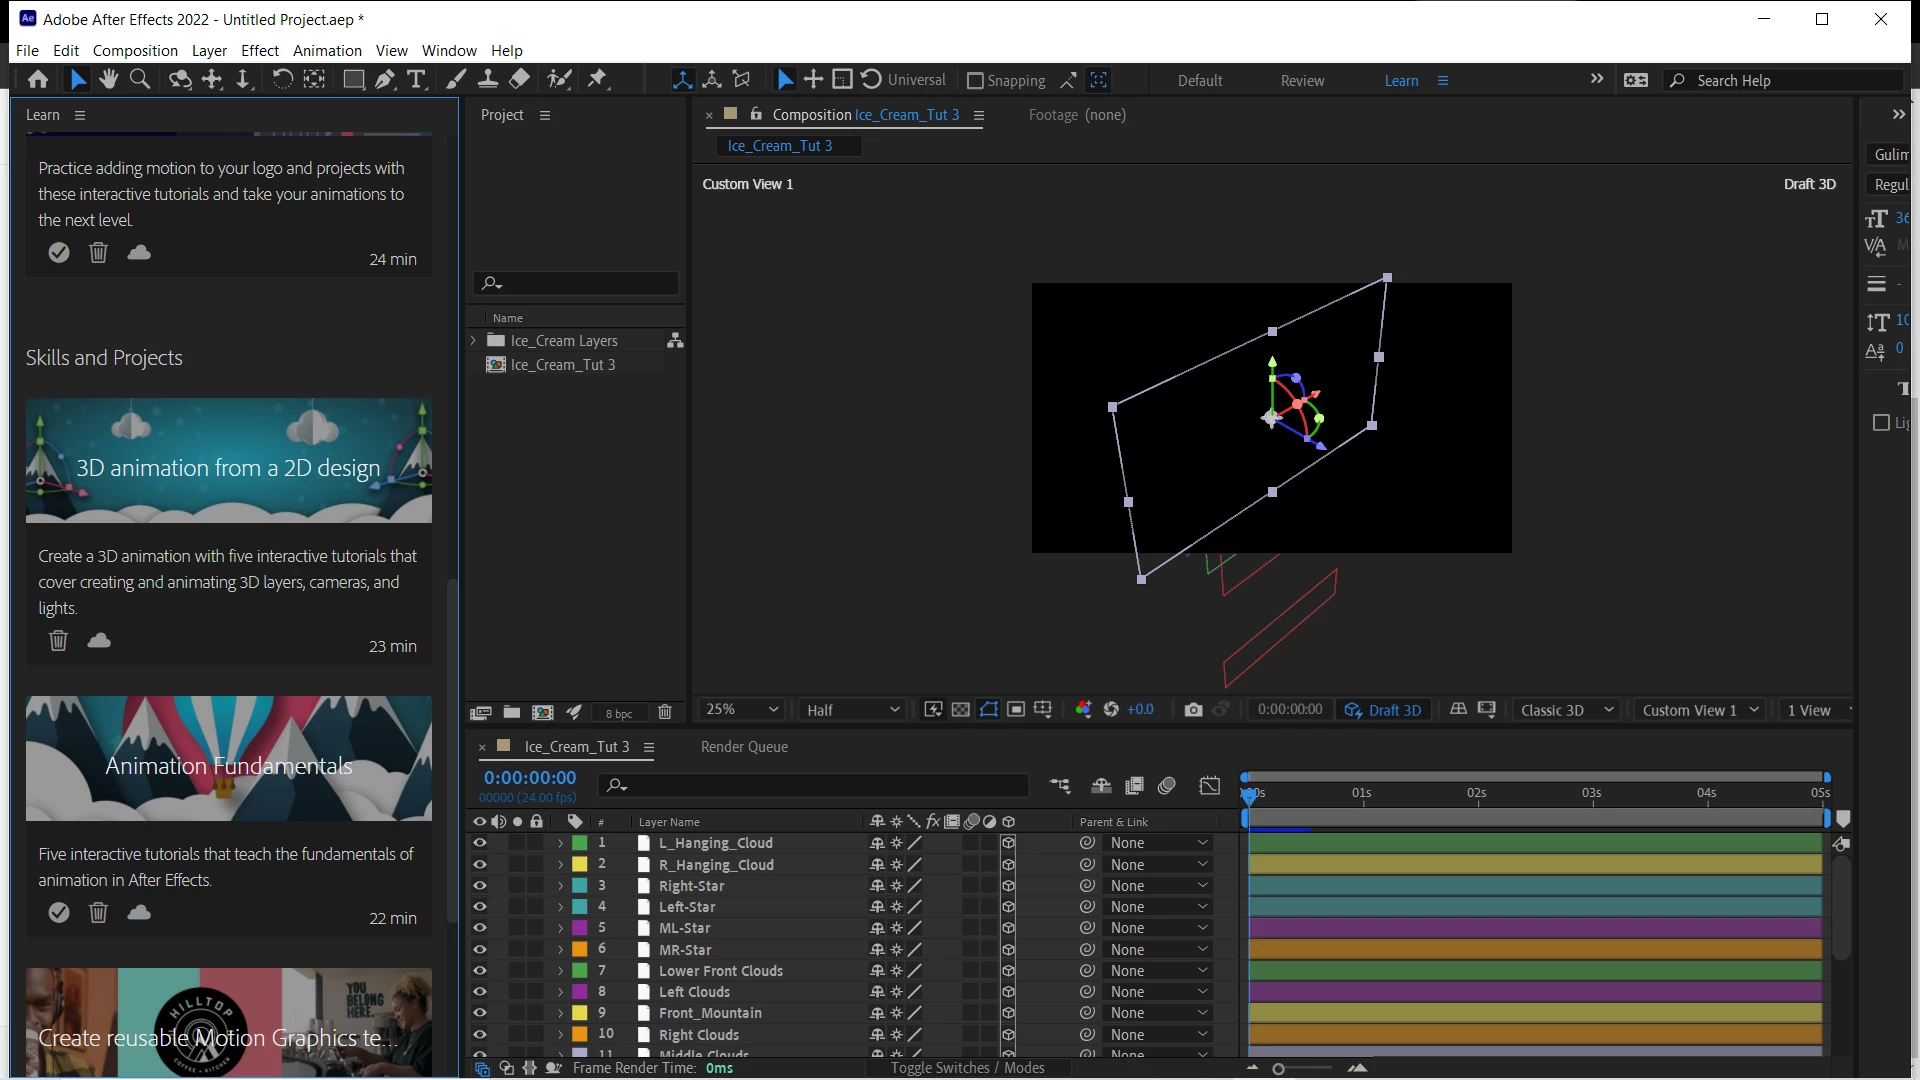Switch to the Review workspace
The height and width of the screenshot is (1080, 1920).
coord(1302,81)
